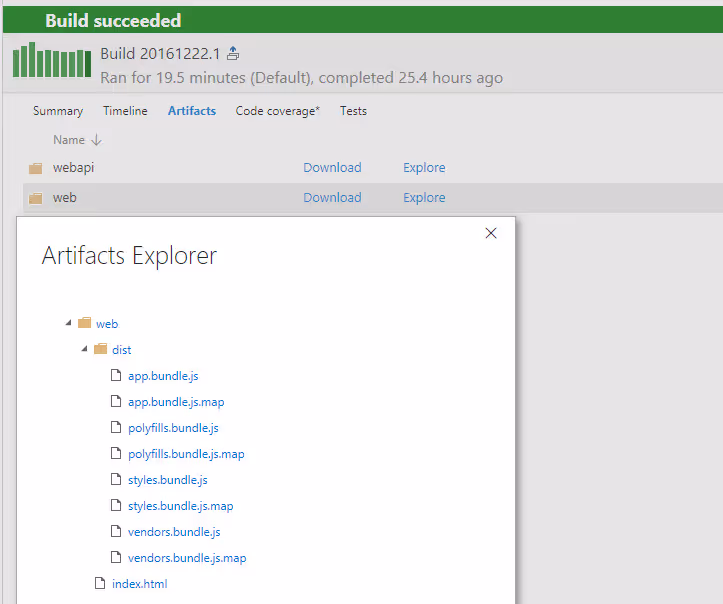Click the web artifact folder icon in list
The height and width of the screenshot is (604, 723).
tap(36, 198)
